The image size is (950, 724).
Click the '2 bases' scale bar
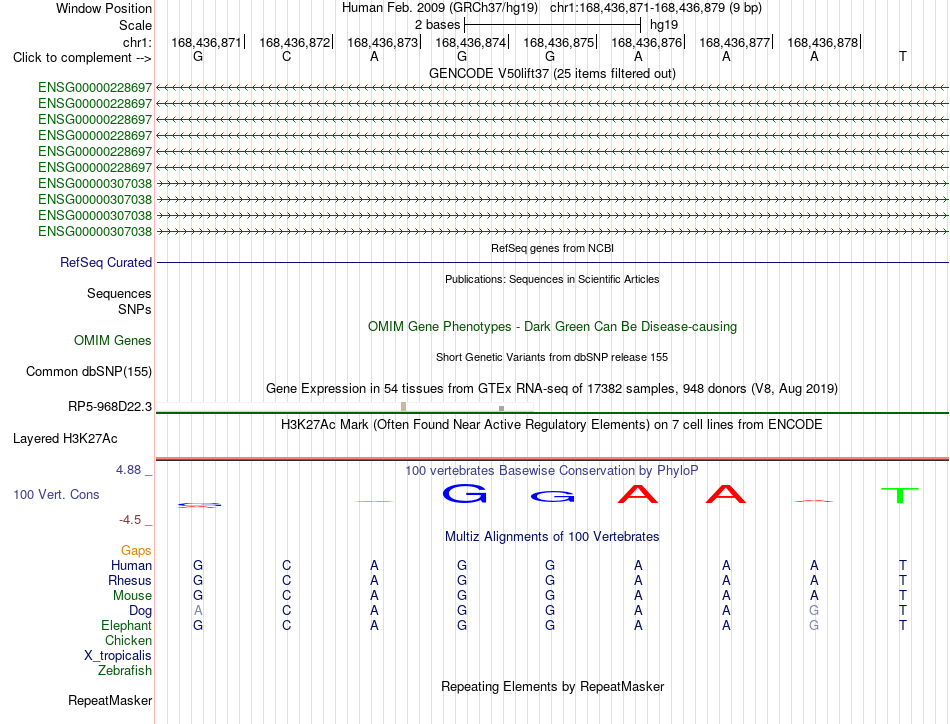click(552, 25)
